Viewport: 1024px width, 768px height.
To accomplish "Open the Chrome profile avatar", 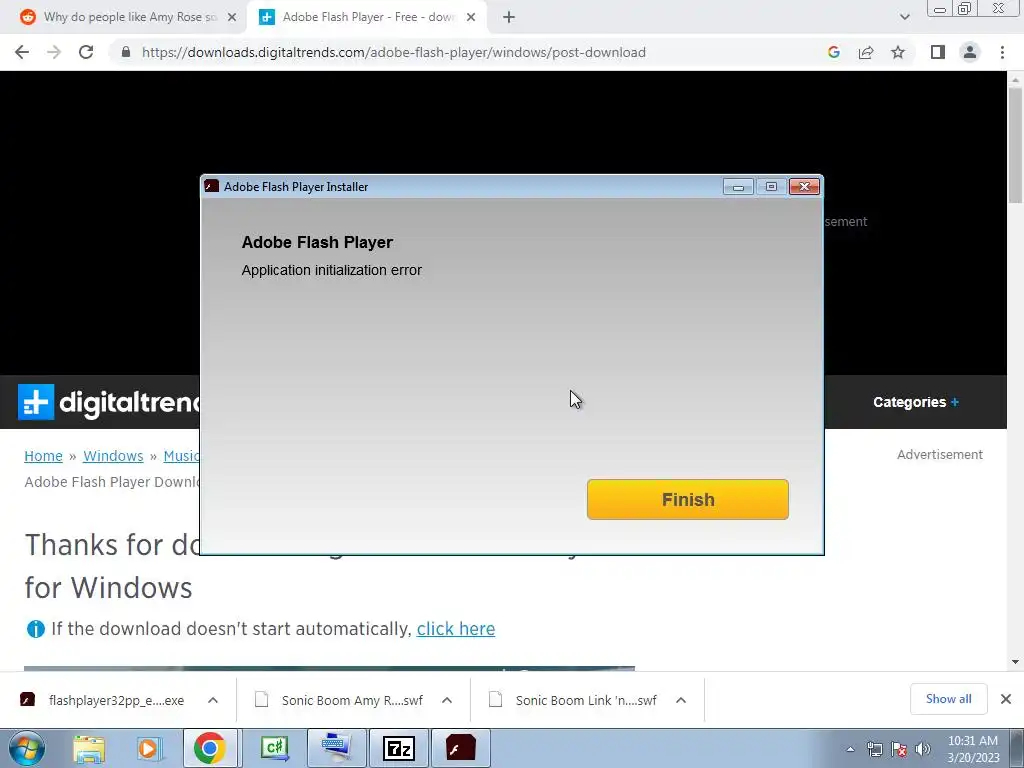I will (970, 52).
